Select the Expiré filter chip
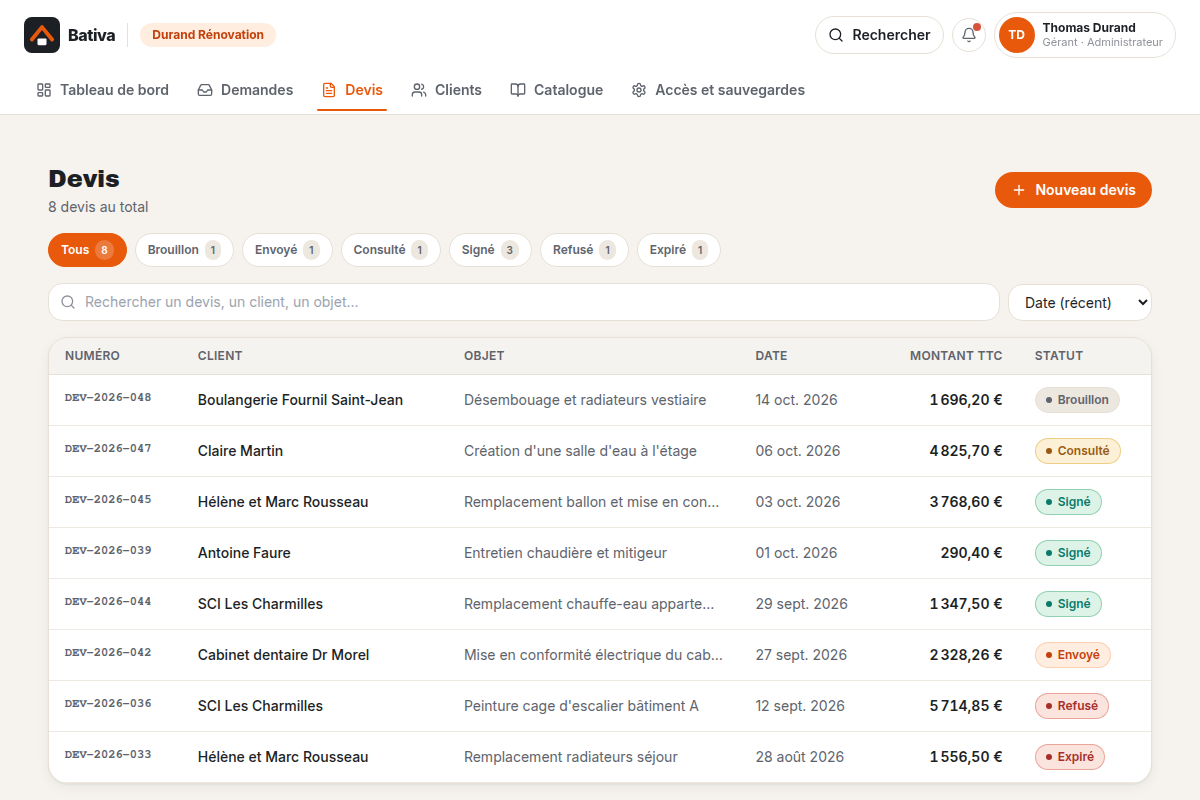 (x=679, y=250)
